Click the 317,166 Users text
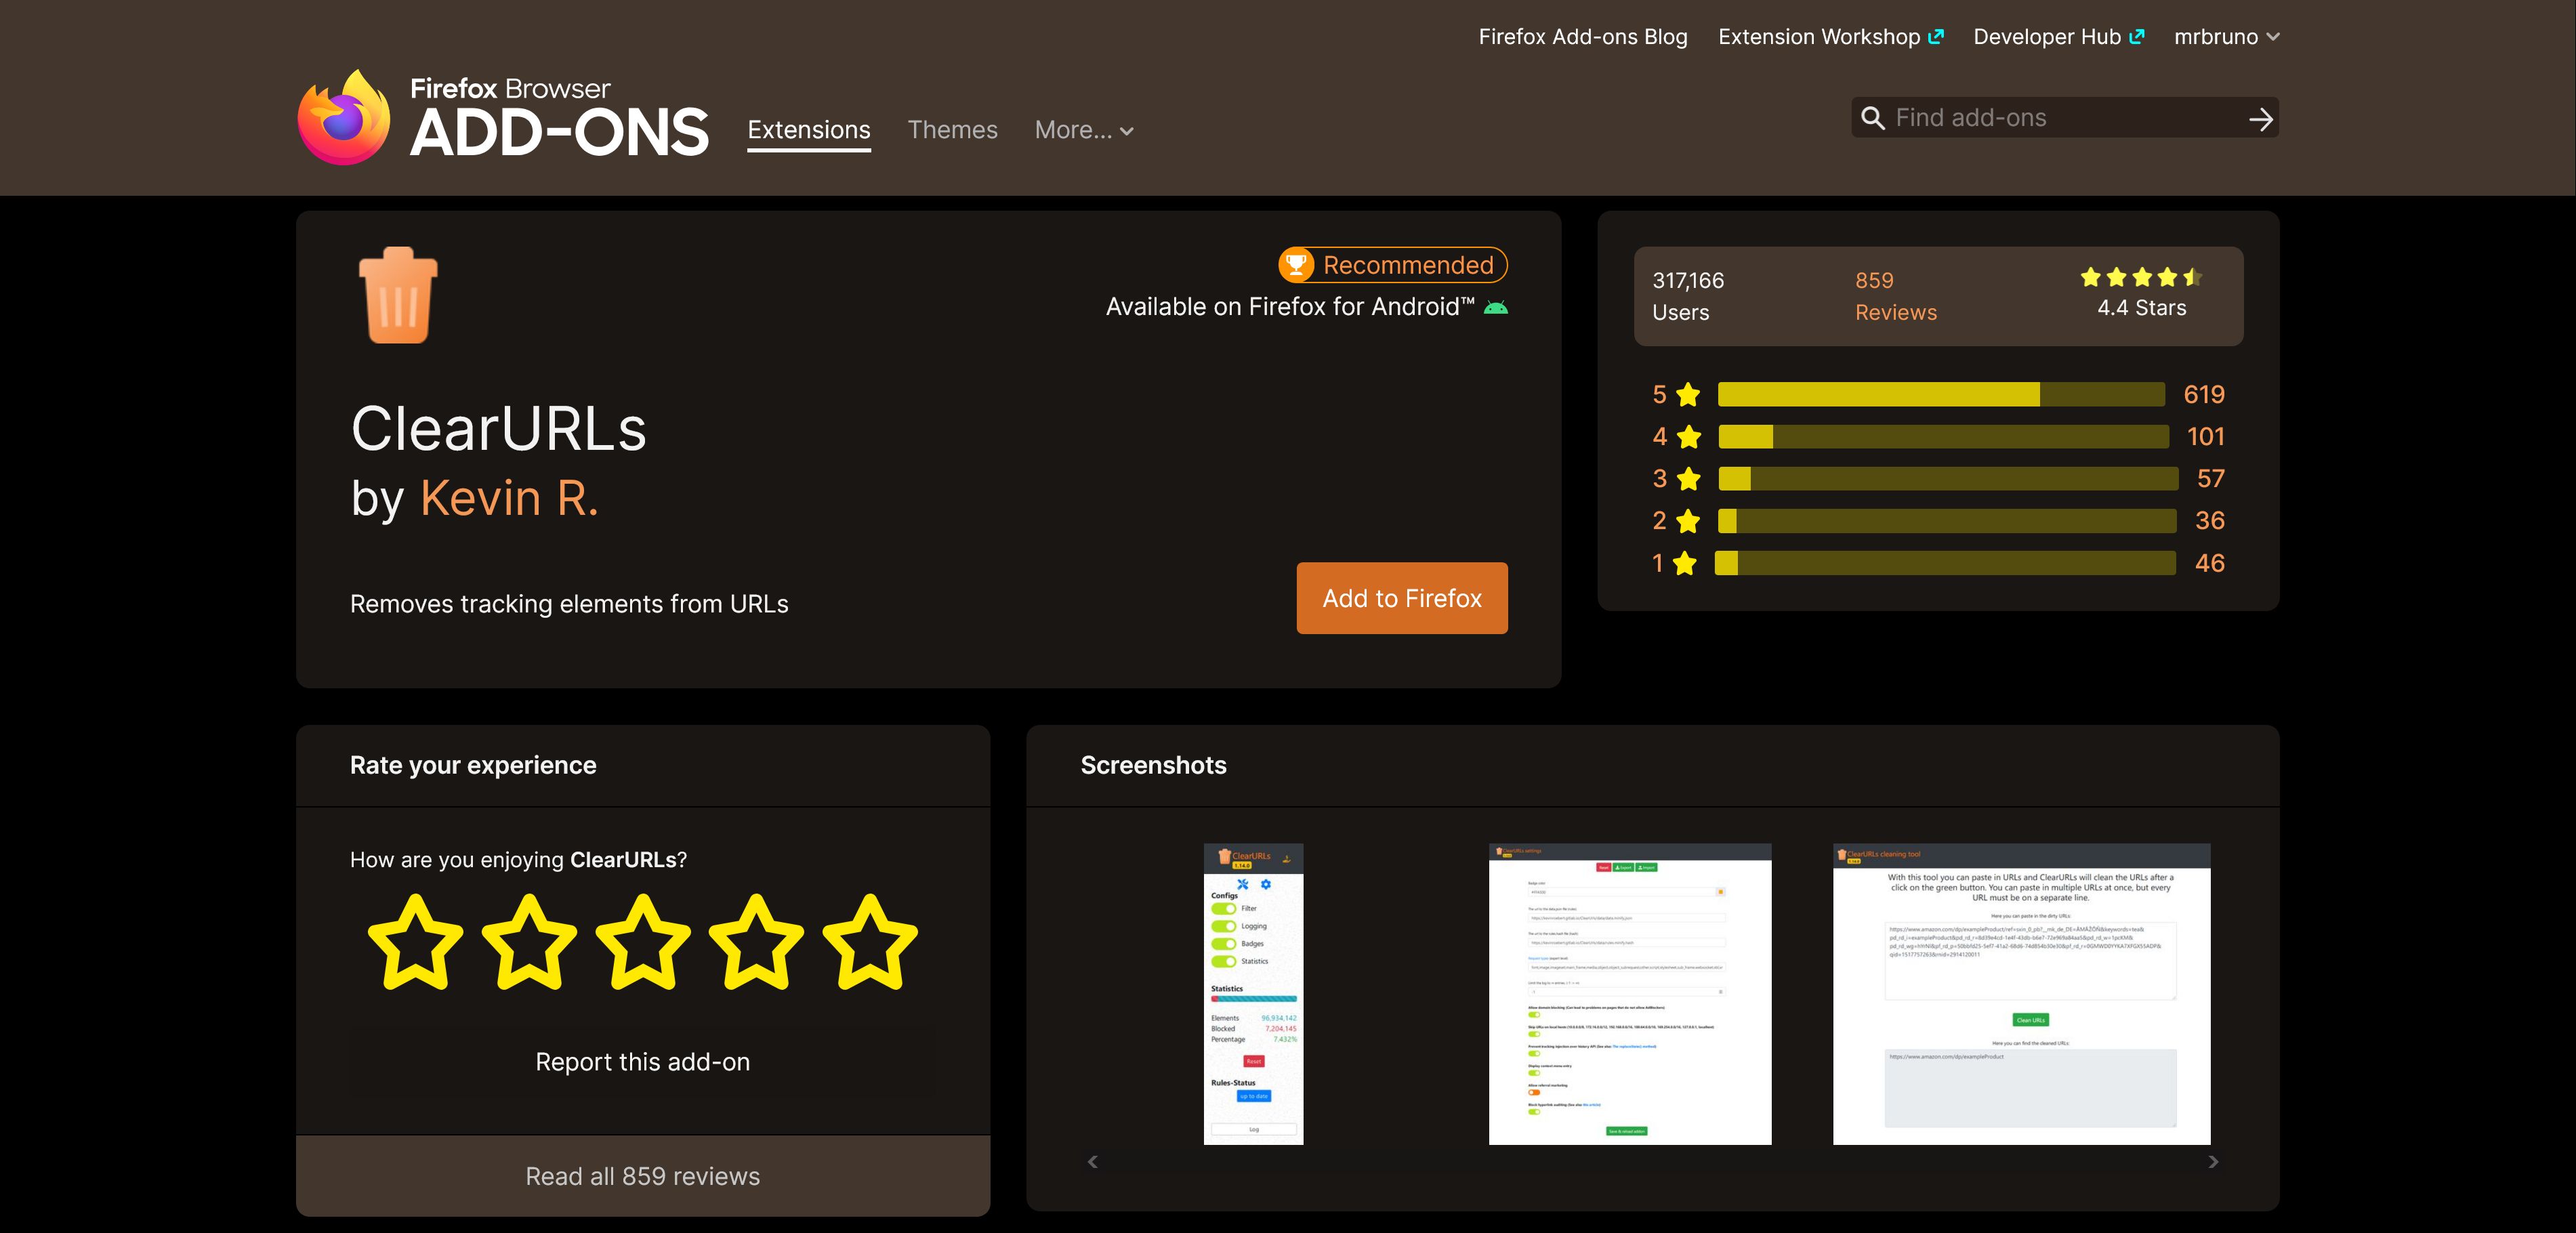This screenshot has width=2576, height=1233. (x=1689, y=296)
